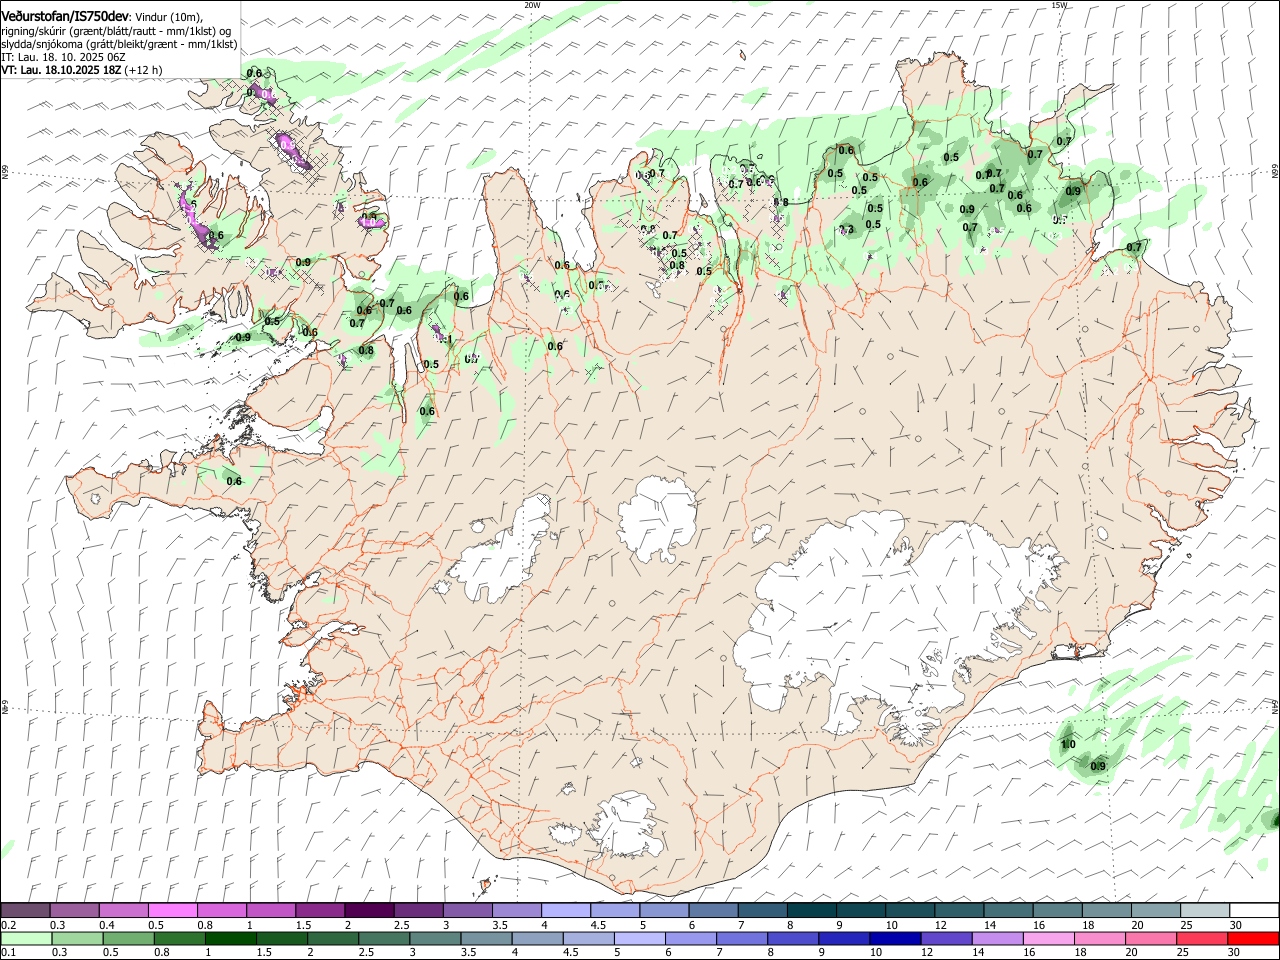Image resolution: width=1280 pixels, height=960 pixels.
Task: Select the light pink swatch labeled 16 in lower row
Action: click(x=1047, y=938)
